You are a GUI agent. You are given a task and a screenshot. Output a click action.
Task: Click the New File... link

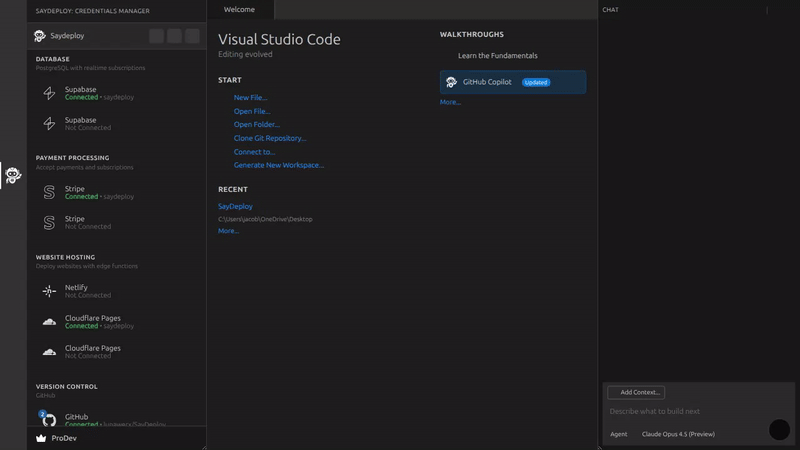(x=251, y=97)
